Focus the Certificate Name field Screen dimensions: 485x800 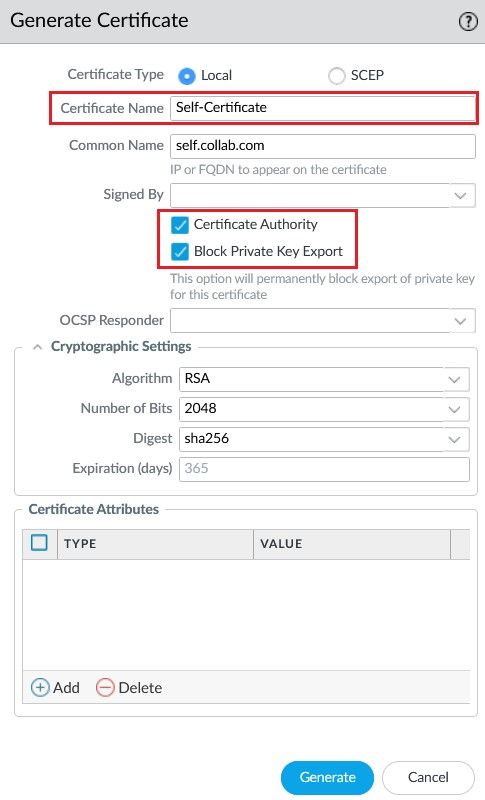pos(322,108)
